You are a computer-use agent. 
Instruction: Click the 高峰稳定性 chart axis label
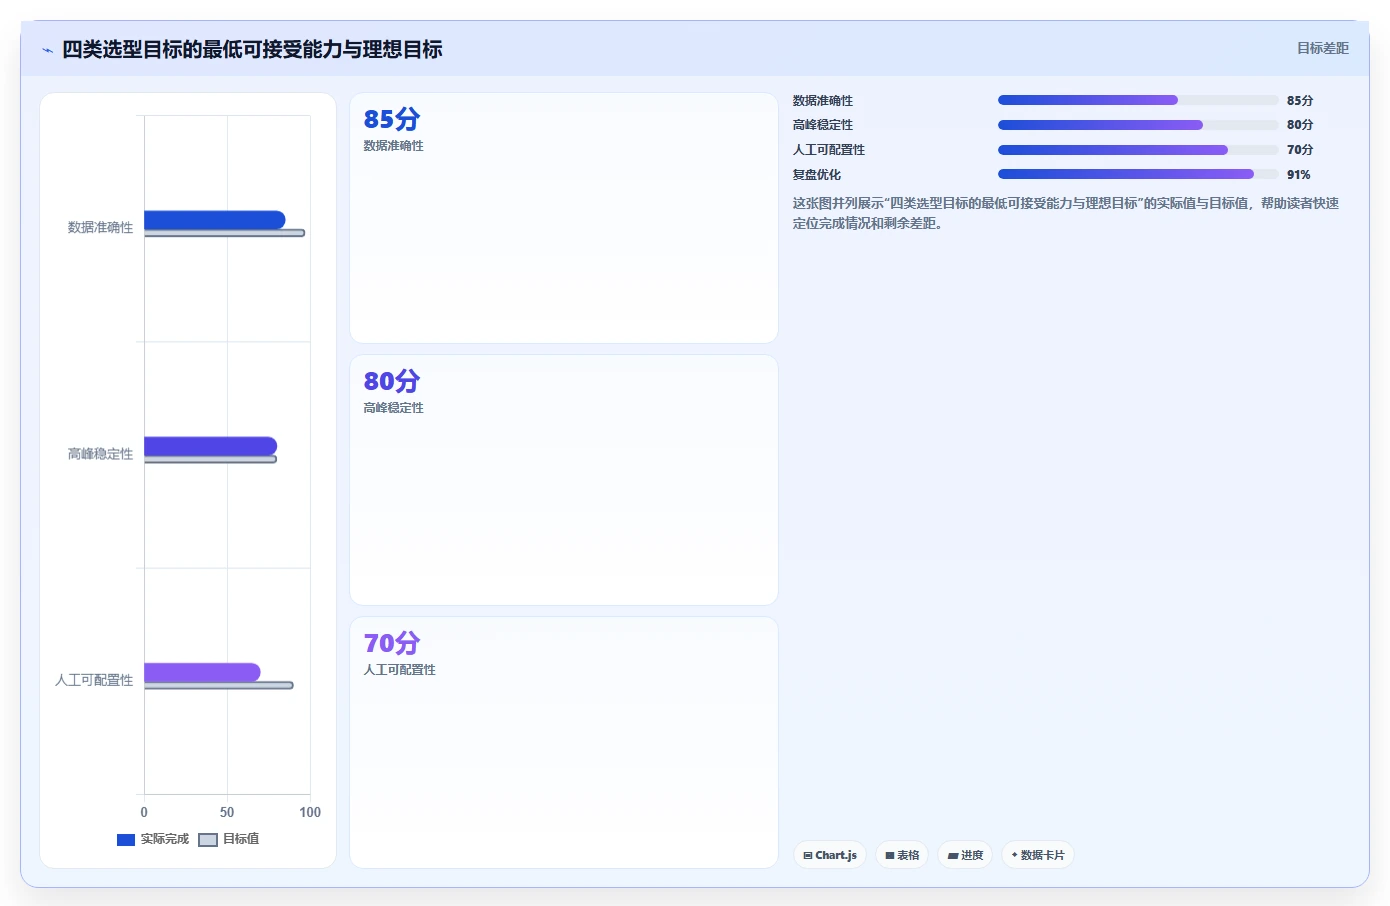coord(100,454)
